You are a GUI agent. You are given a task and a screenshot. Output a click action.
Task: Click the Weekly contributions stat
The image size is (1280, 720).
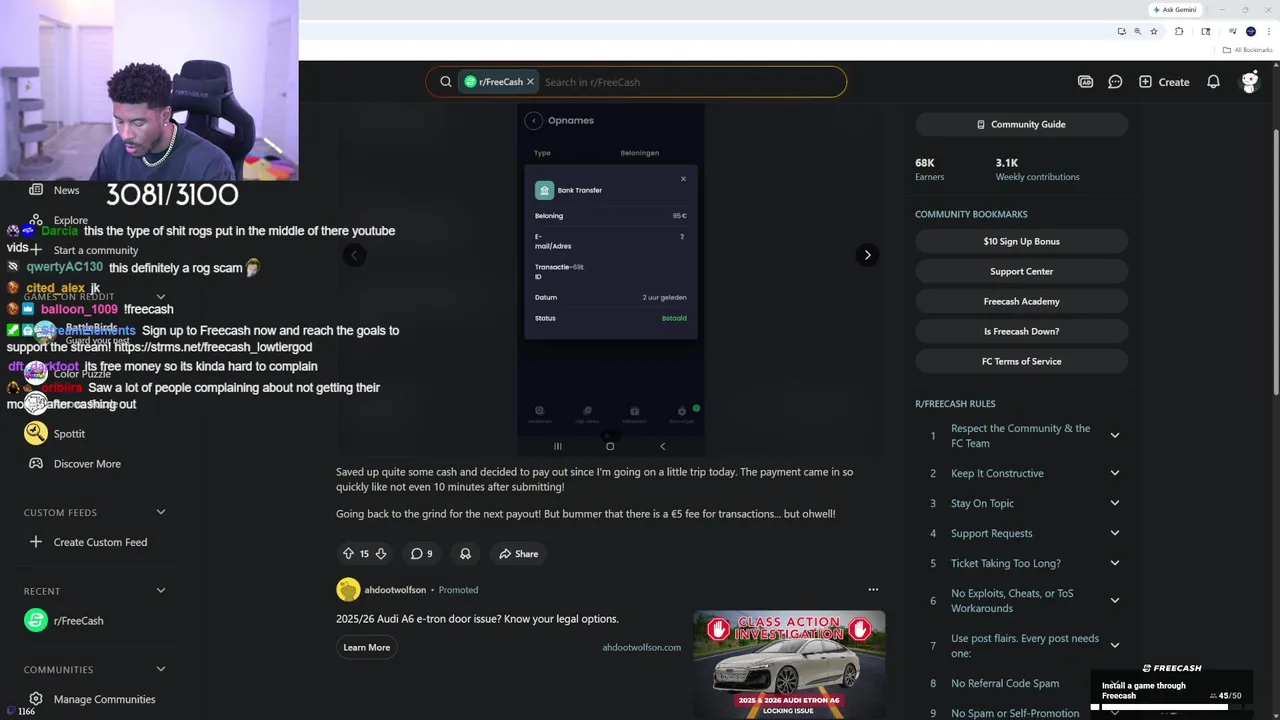point(1037,169)
